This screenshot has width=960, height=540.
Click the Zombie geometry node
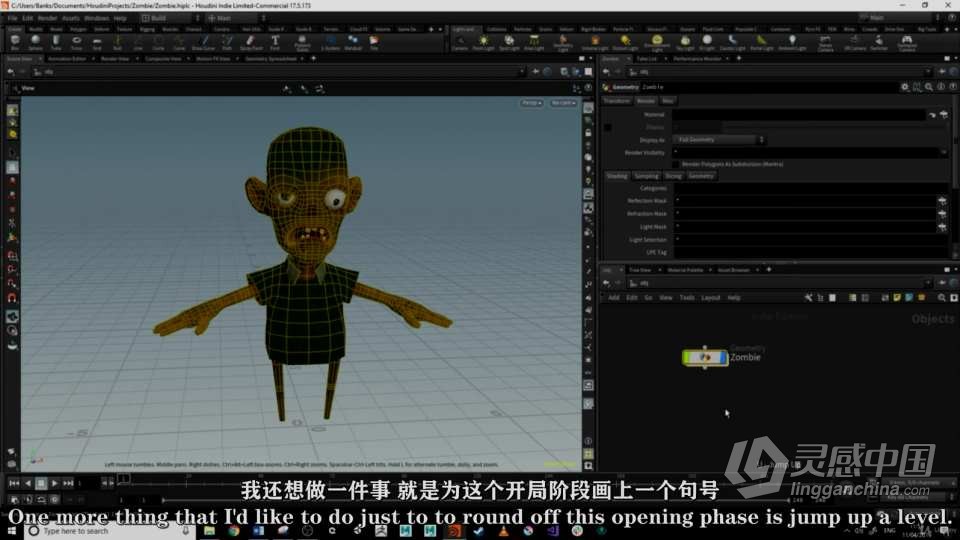click(705, 357)
